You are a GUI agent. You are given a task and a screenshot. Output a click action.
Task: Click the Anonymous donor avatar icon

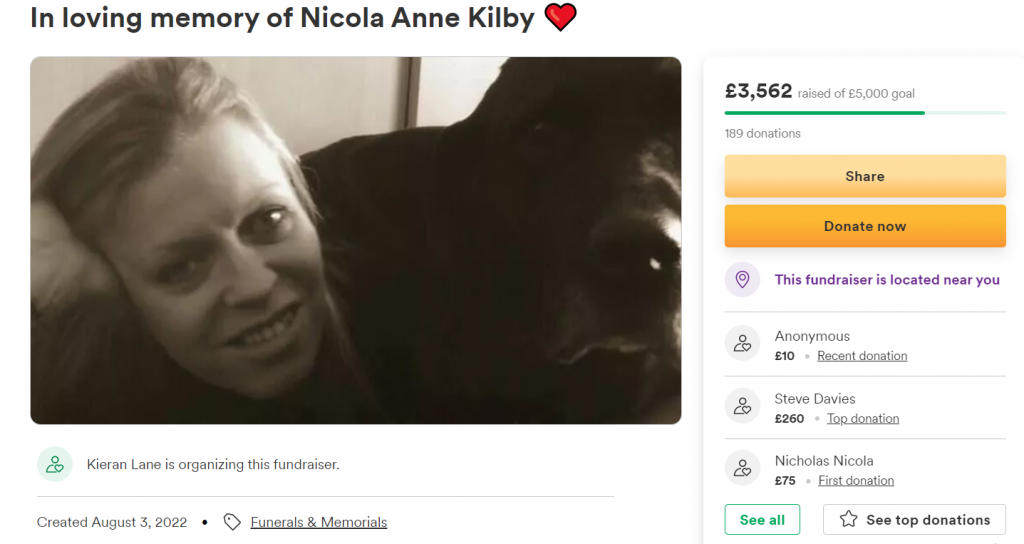pyautogui.click(x=742, y=345)
